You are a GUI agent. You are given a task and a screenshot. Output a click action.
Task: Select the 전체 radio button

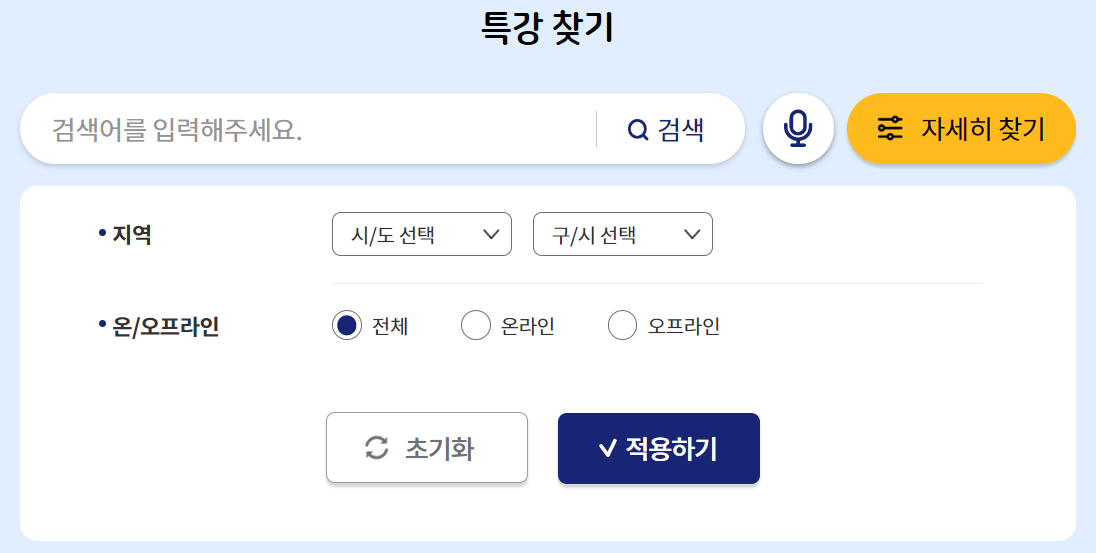[347, 325]
